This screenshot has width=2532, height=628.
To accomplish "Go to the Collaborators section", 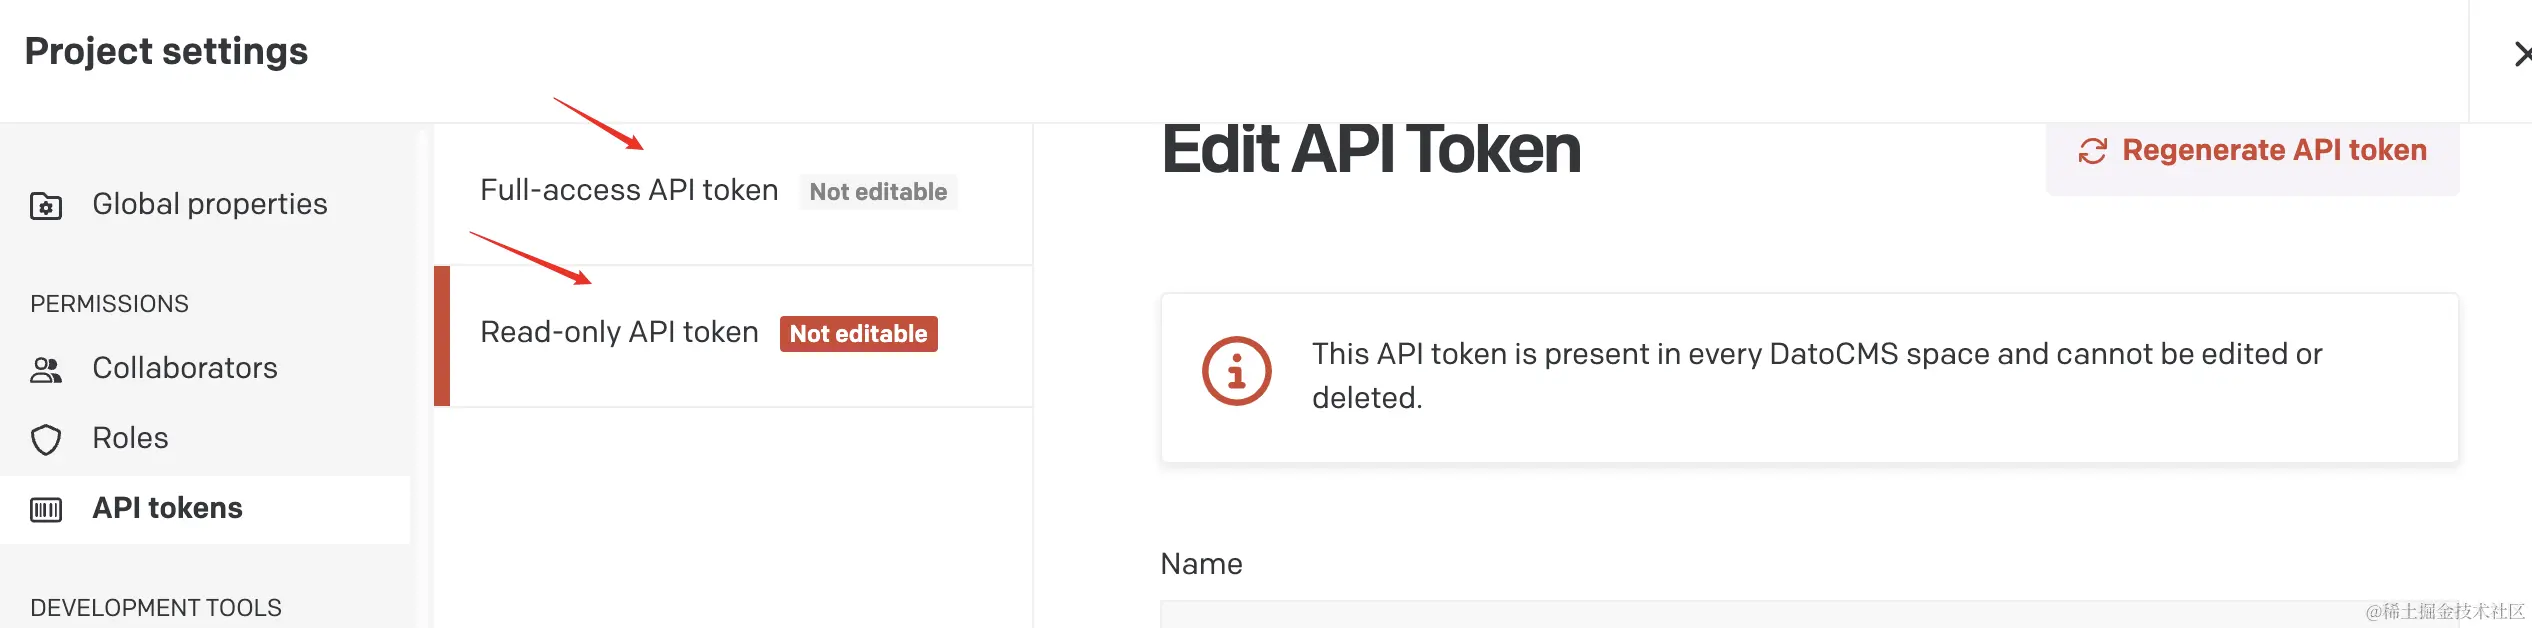I will coord(185,368).
